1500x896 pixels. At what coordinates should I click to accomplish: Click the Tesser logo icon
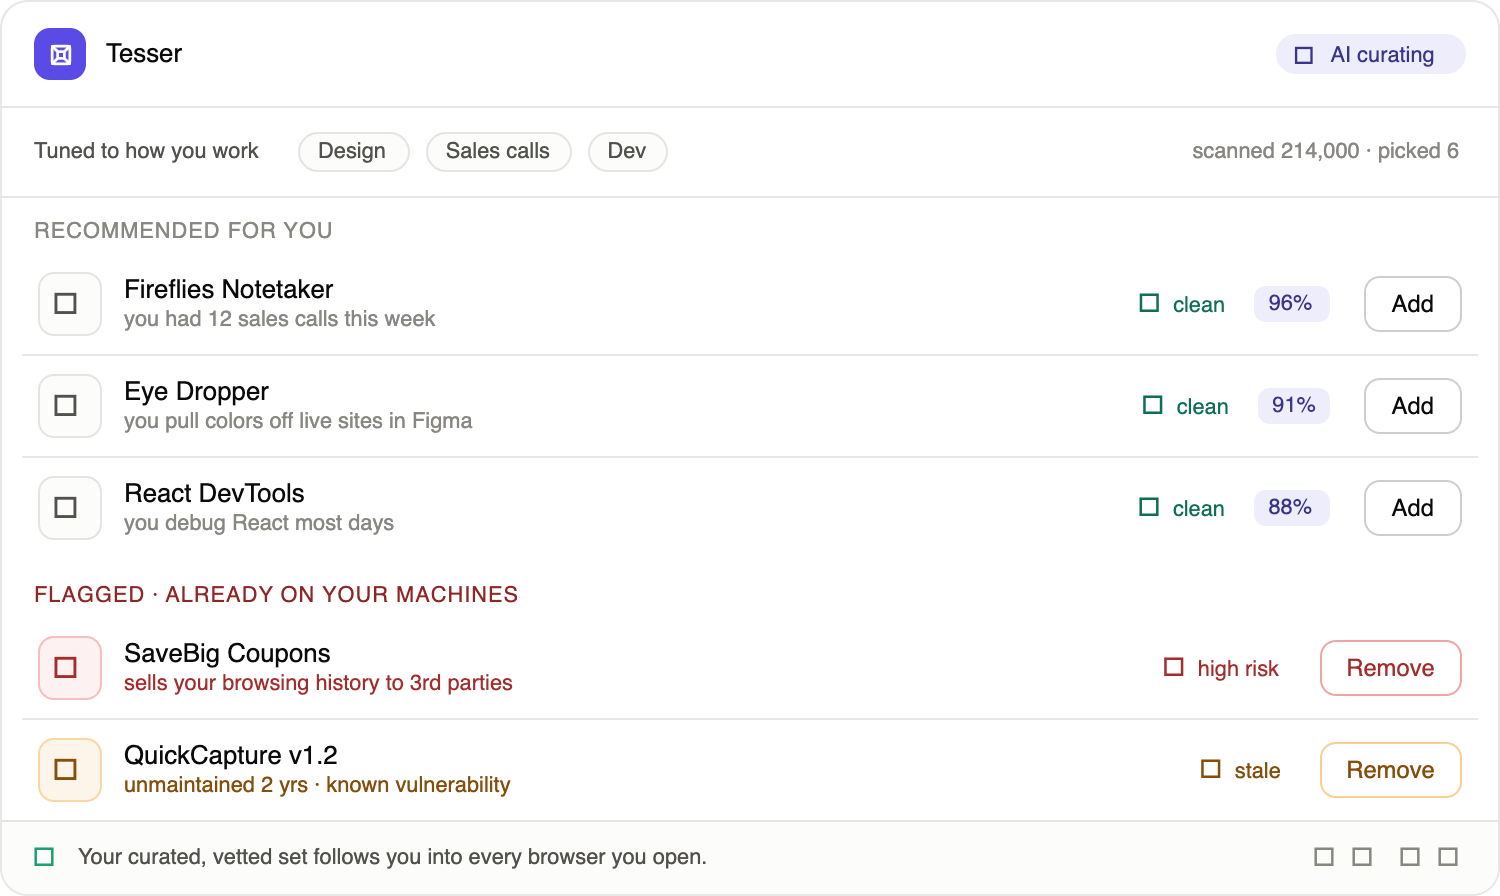point(60,54)
